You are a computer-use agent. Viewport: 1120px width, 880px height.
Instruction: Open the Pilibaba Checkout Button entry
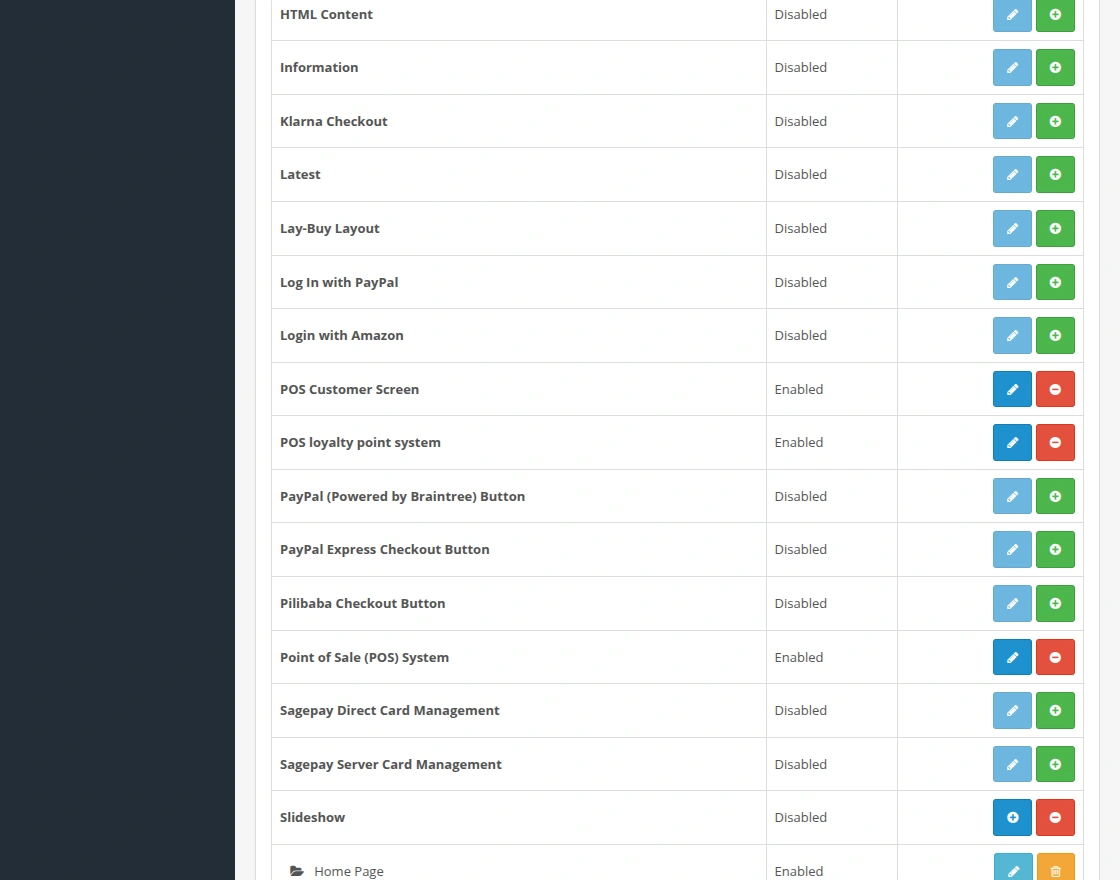362,603
